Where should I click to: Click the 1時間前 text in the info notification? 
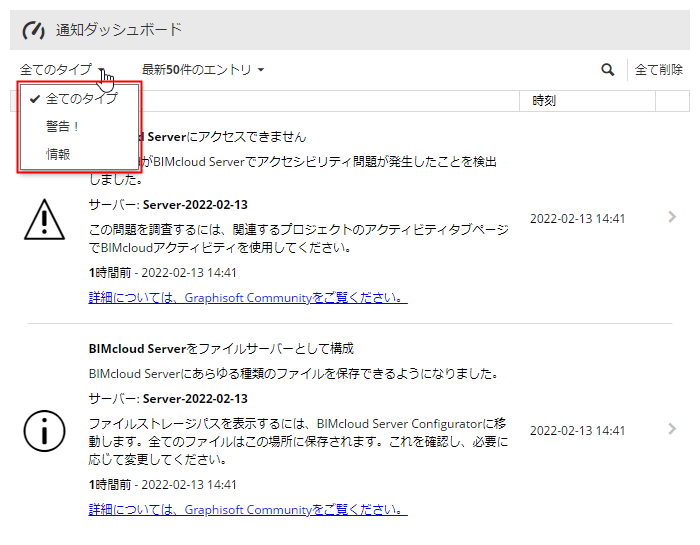point(109,484)
